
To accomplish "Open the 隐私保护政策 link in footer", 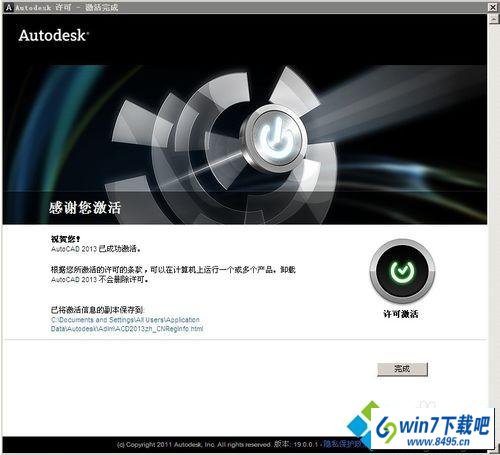I will (x=343, y=444).
